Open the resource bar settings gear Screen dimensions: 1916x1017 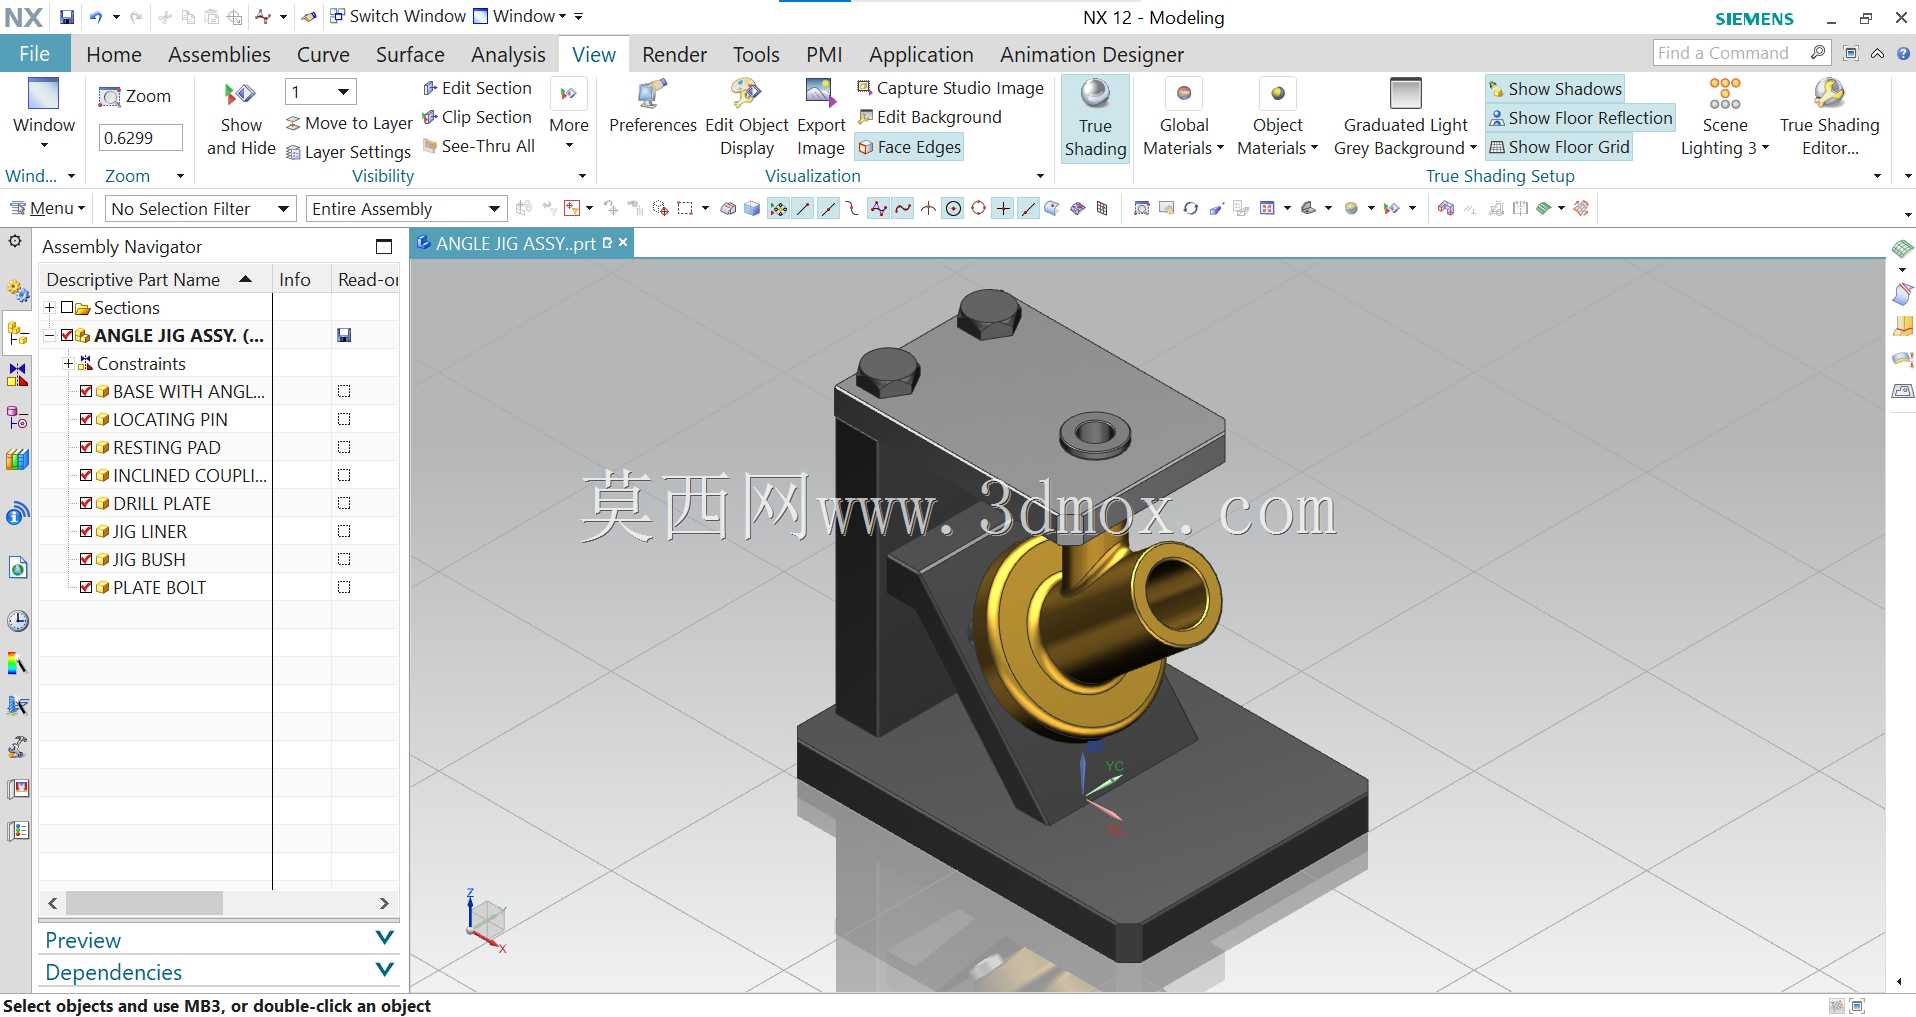[x=15, y=241]
